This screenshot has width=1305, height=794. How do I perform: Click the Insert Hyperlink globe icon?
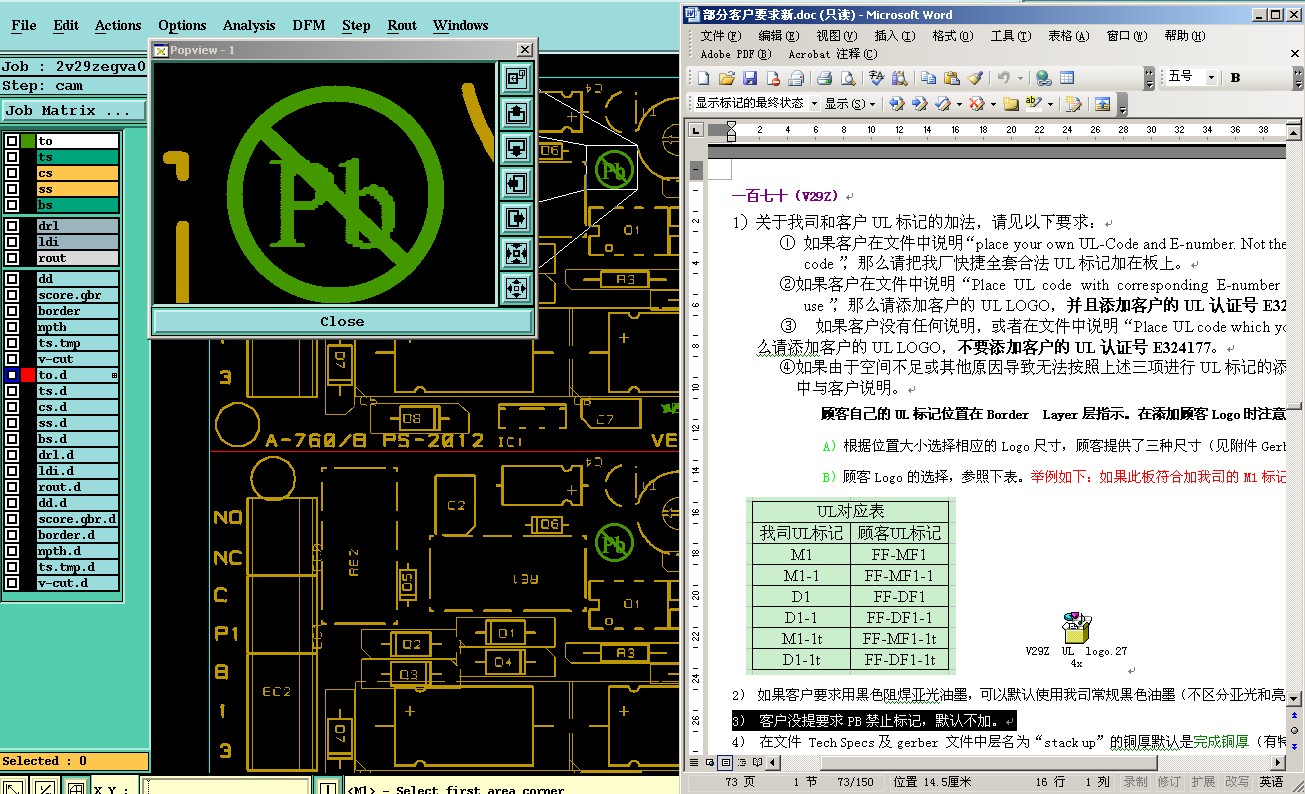(x=1043, y=78)
